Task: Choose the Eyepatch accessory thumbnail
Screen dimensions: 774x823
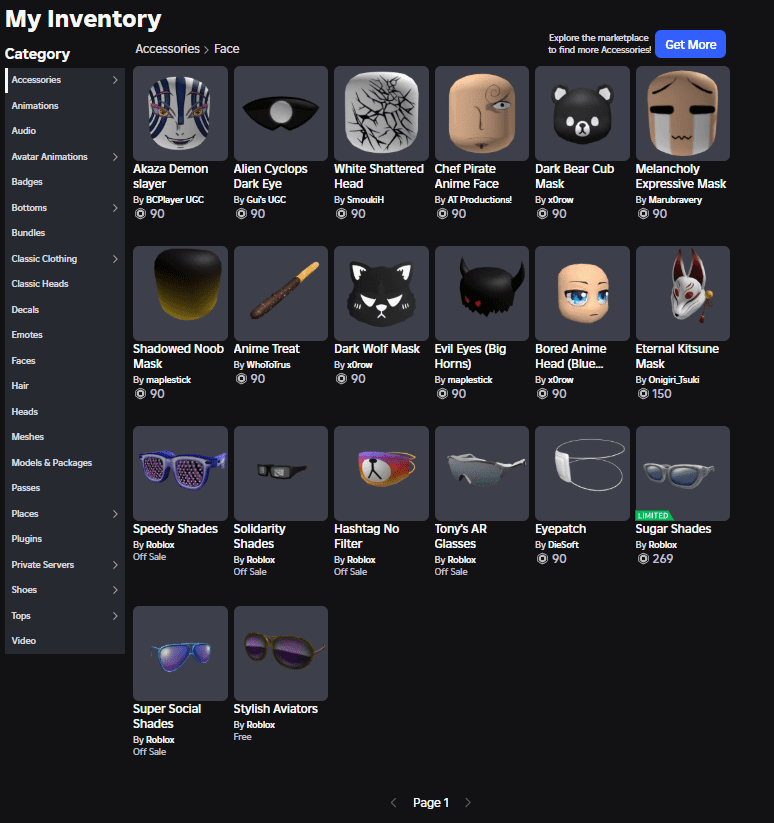Action: pos(582,473)
